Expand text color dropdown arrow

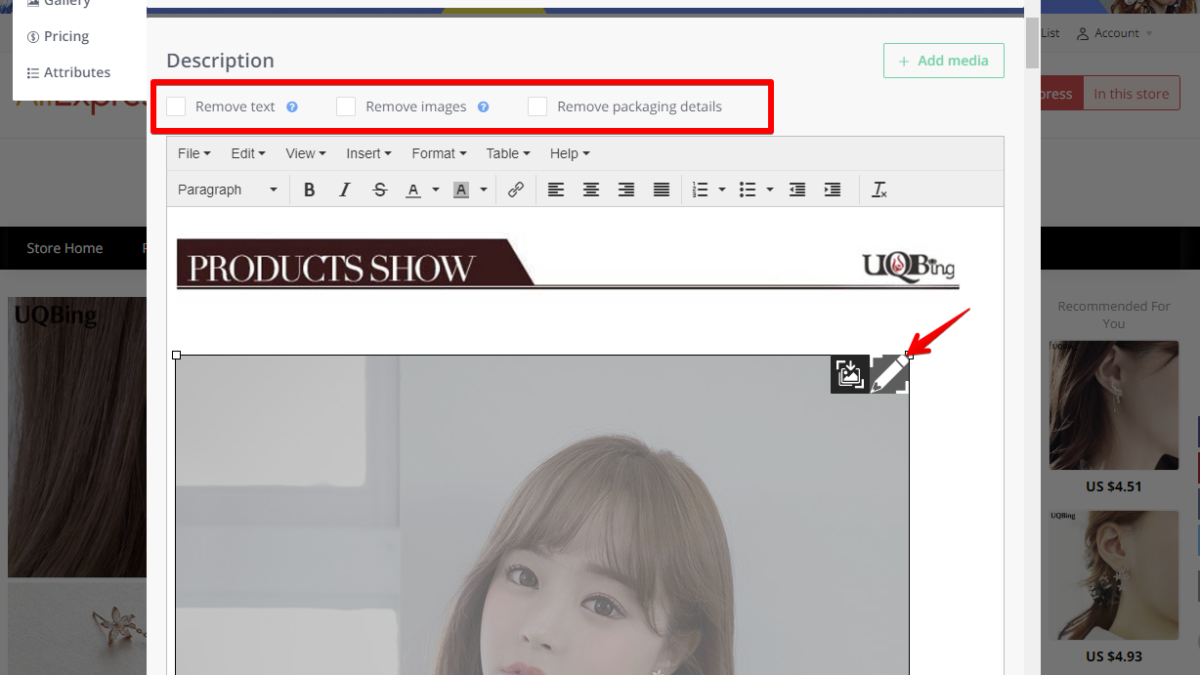tap(436, 190)
